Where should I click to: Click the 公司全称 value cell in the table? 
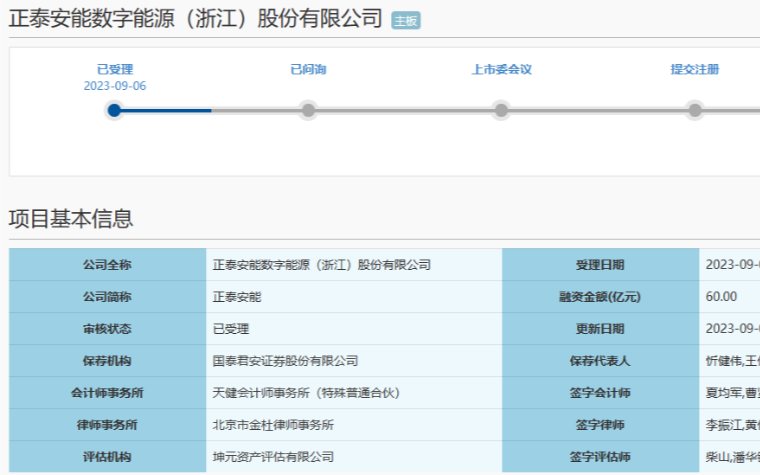point(354,265)
